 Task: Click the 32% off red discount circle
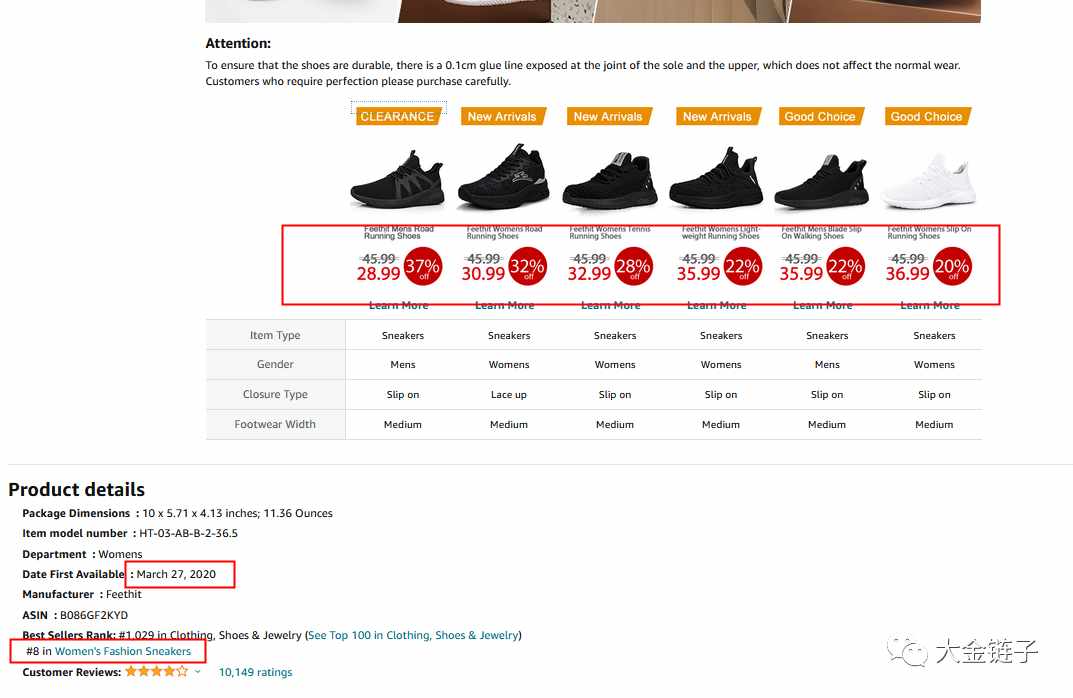click(527, 267)
